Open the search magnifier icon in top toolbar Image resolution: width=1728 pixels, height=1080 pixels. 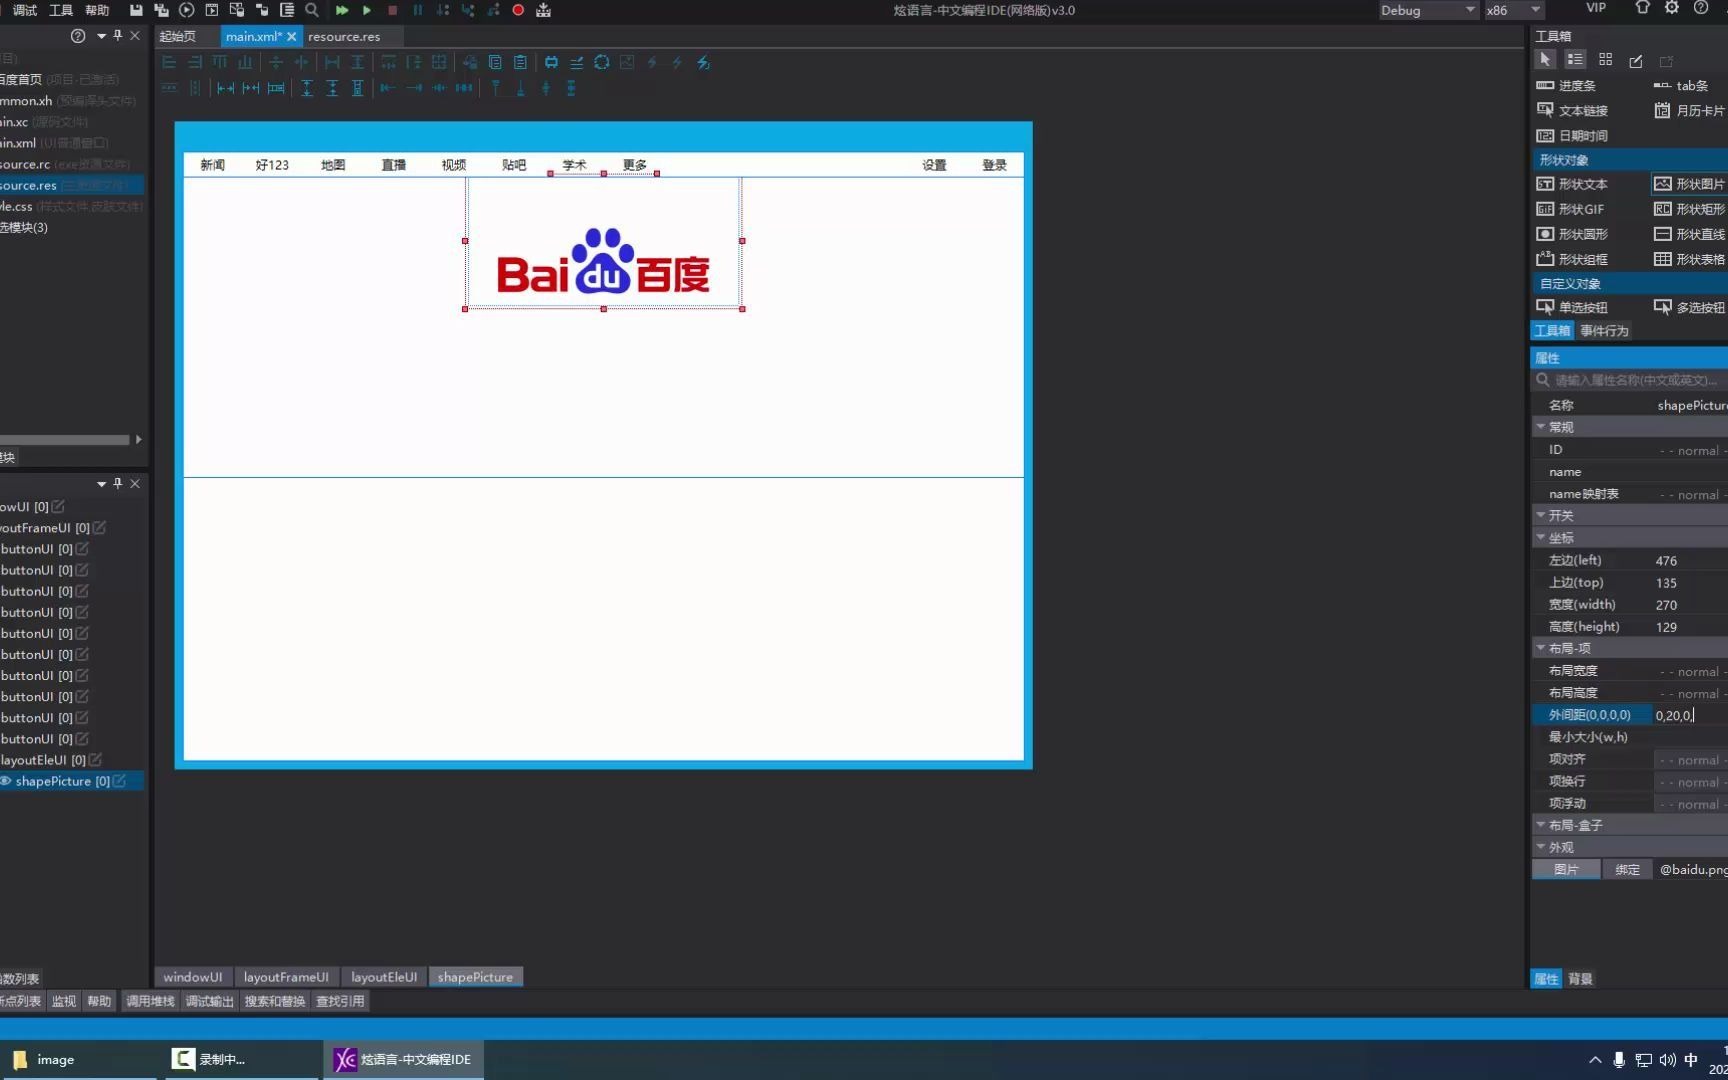point(312,10)
